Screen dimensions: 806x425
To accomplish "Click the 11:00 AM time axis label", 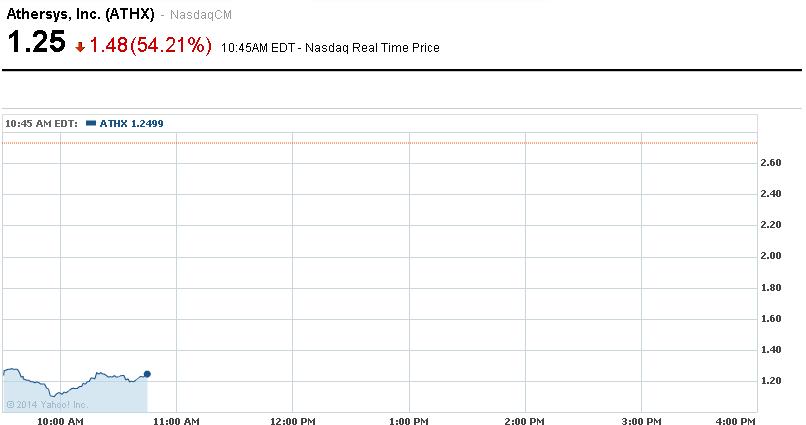I will [176, 421].
